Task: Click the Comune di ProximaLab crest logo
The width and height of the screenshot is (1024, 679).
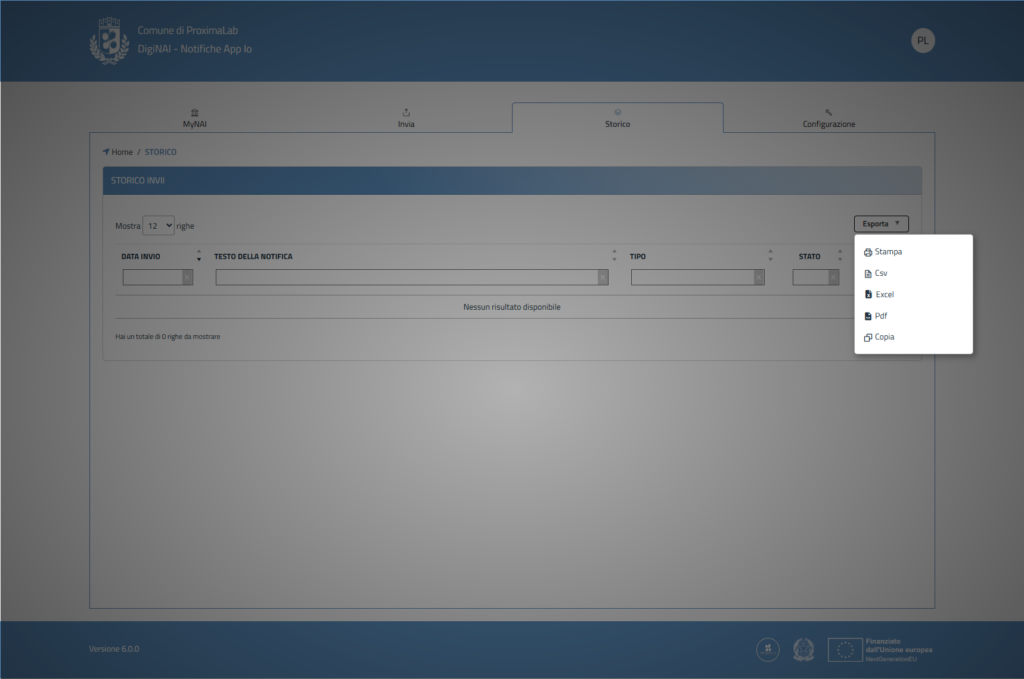Action: 109,41
